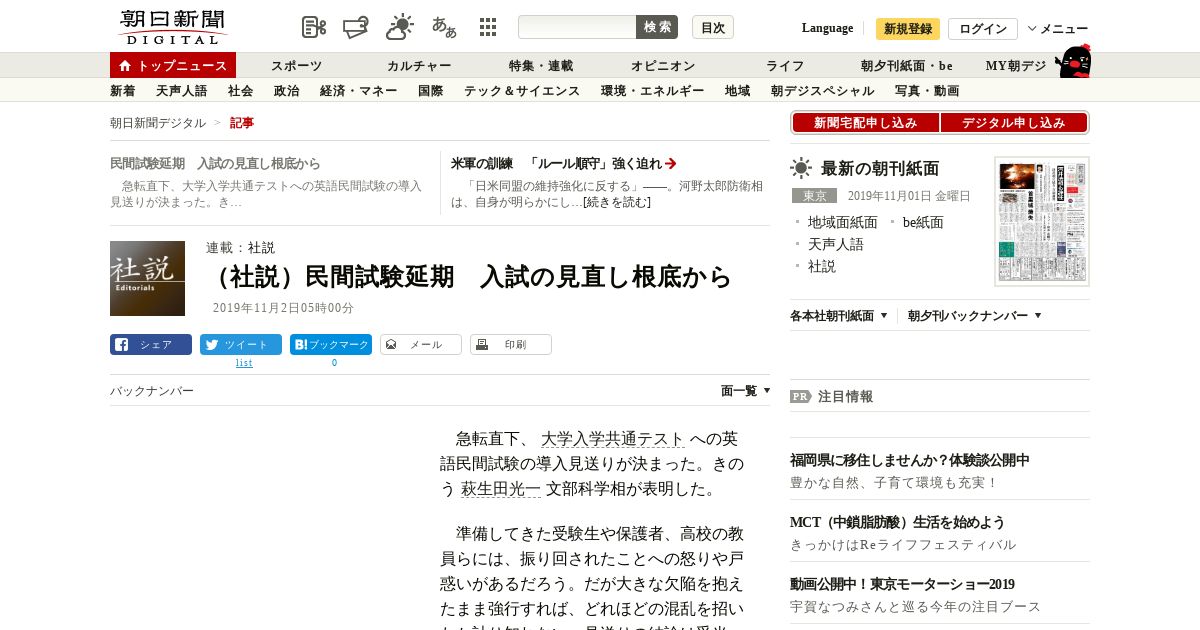Image resolution: width=1200 pixels, height=630 pixels.
Task: Open 福岡県に移住しませんか PR link
Action: click(x=910, y=460)
